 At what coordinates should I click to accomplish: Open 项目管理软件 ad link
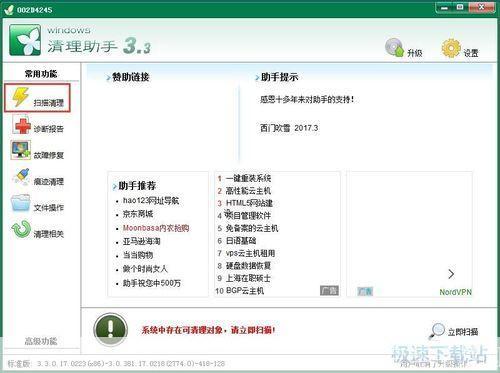click(248, 216)
